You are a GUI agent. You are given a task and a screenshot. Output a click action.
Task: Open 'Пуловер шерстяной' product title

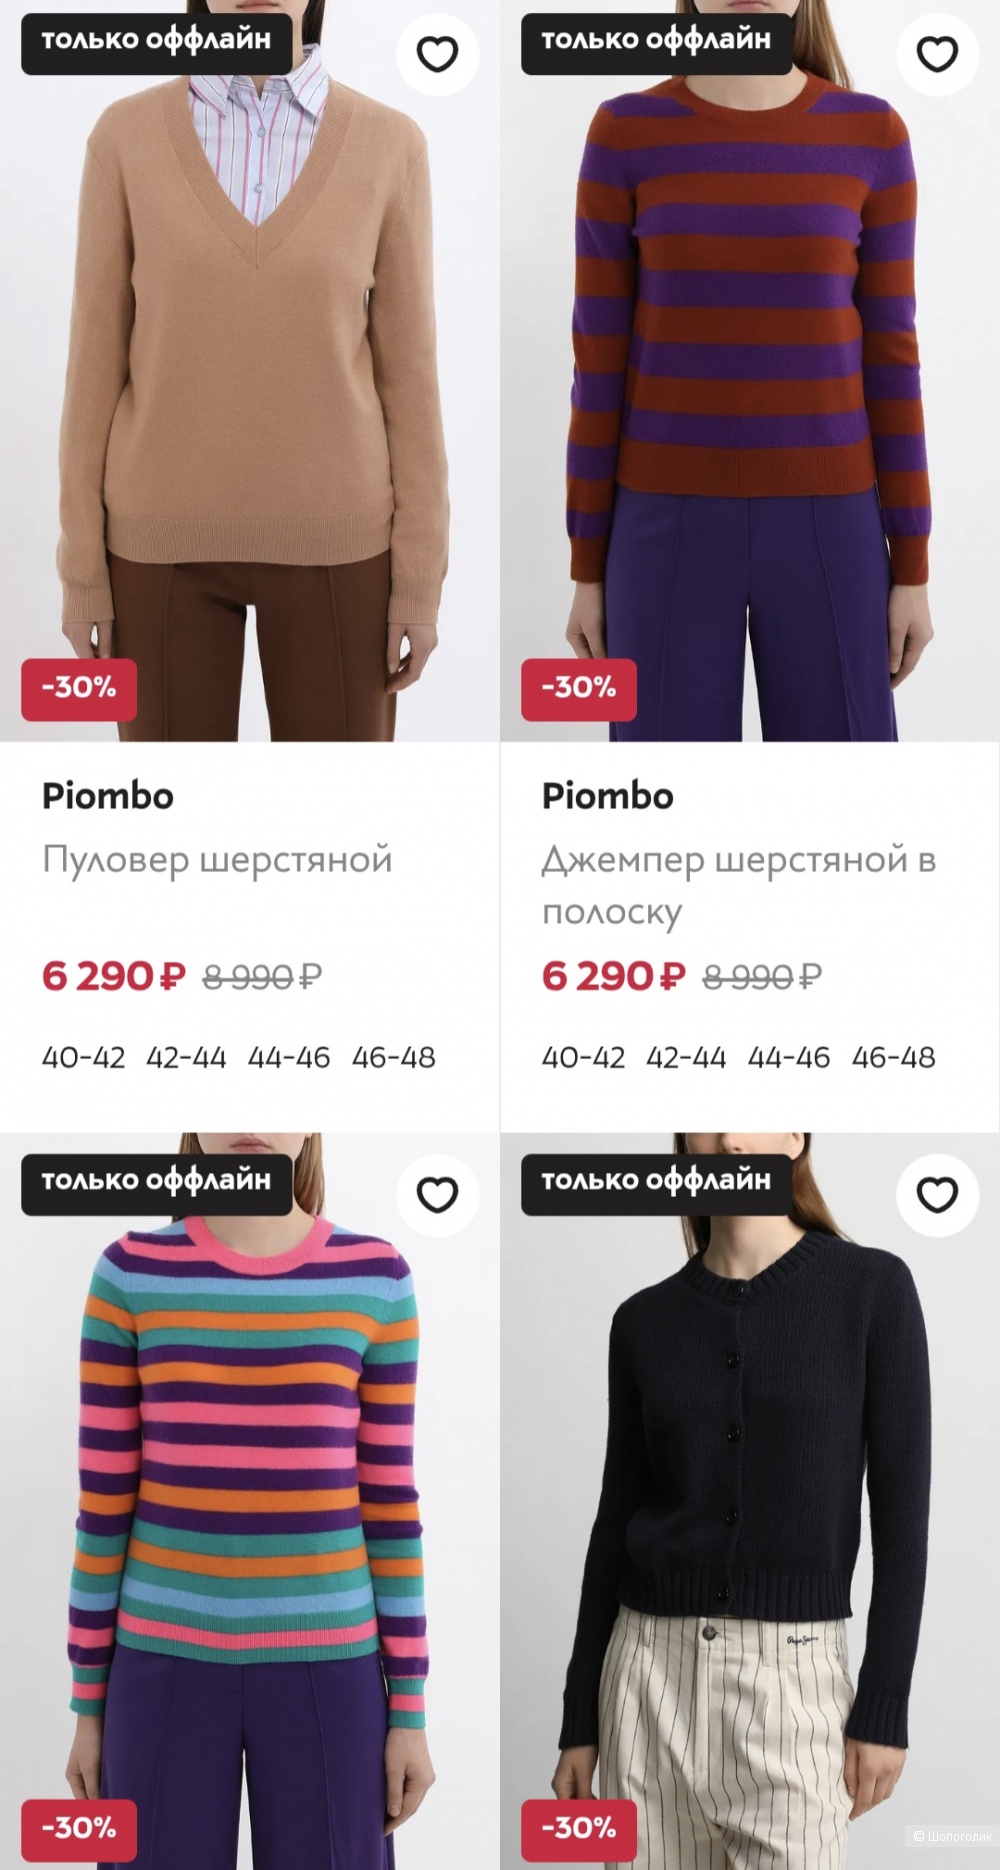coord(217,860)
